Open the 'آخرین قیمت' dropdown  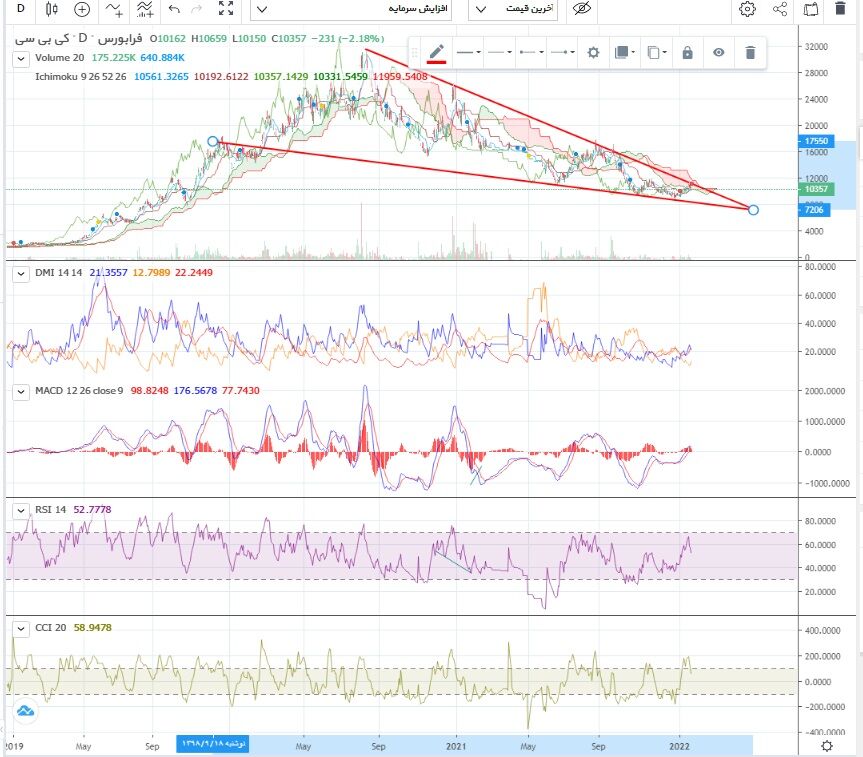(x=513, y=9)
